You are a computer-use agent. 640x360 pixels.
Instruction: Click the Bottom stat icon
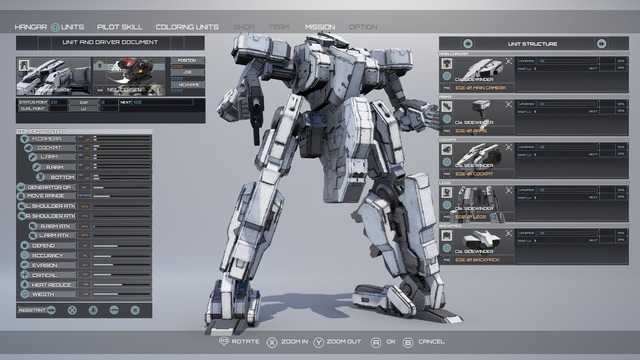coord(40,177)
